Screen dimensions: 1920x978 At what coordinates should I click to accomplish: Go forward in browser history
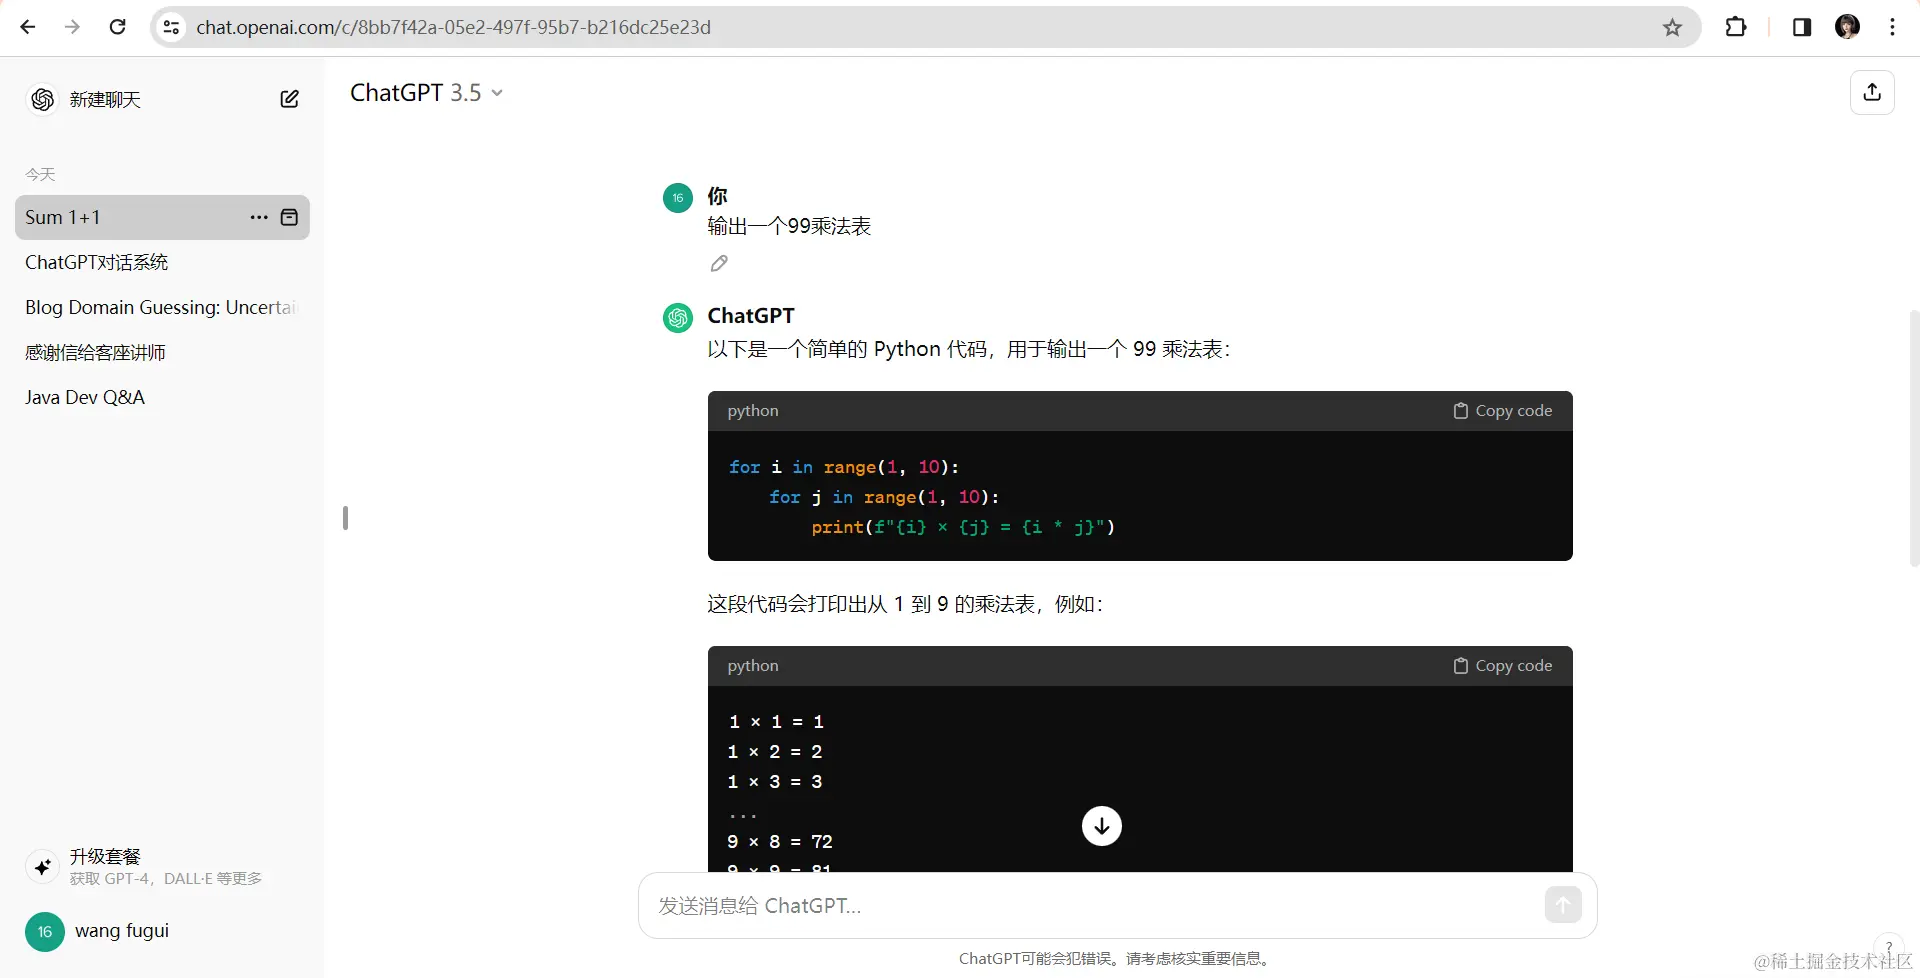[x=72, y=27]
